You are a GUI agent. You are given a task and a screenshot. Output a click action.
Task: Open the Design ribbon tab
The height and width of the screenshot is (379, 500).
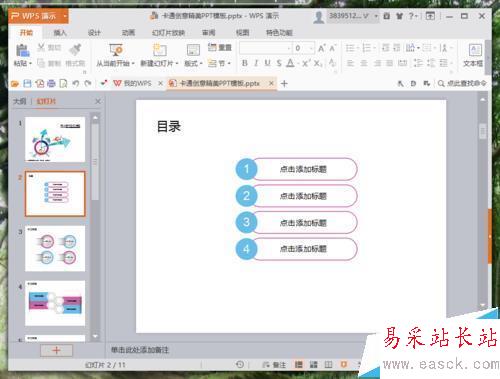[x=94, y=33]
